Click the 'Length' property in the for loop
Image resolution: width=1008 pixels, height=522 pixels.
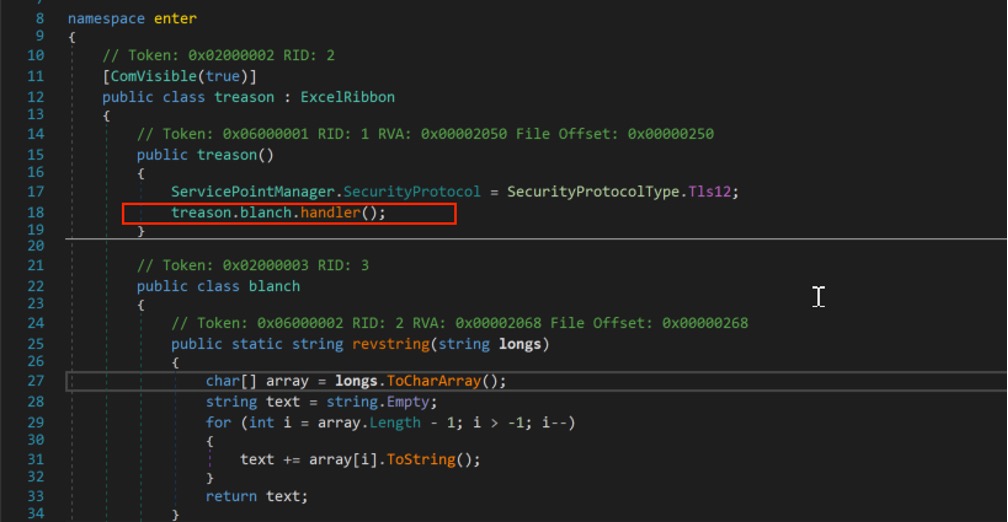coord(395,423)
